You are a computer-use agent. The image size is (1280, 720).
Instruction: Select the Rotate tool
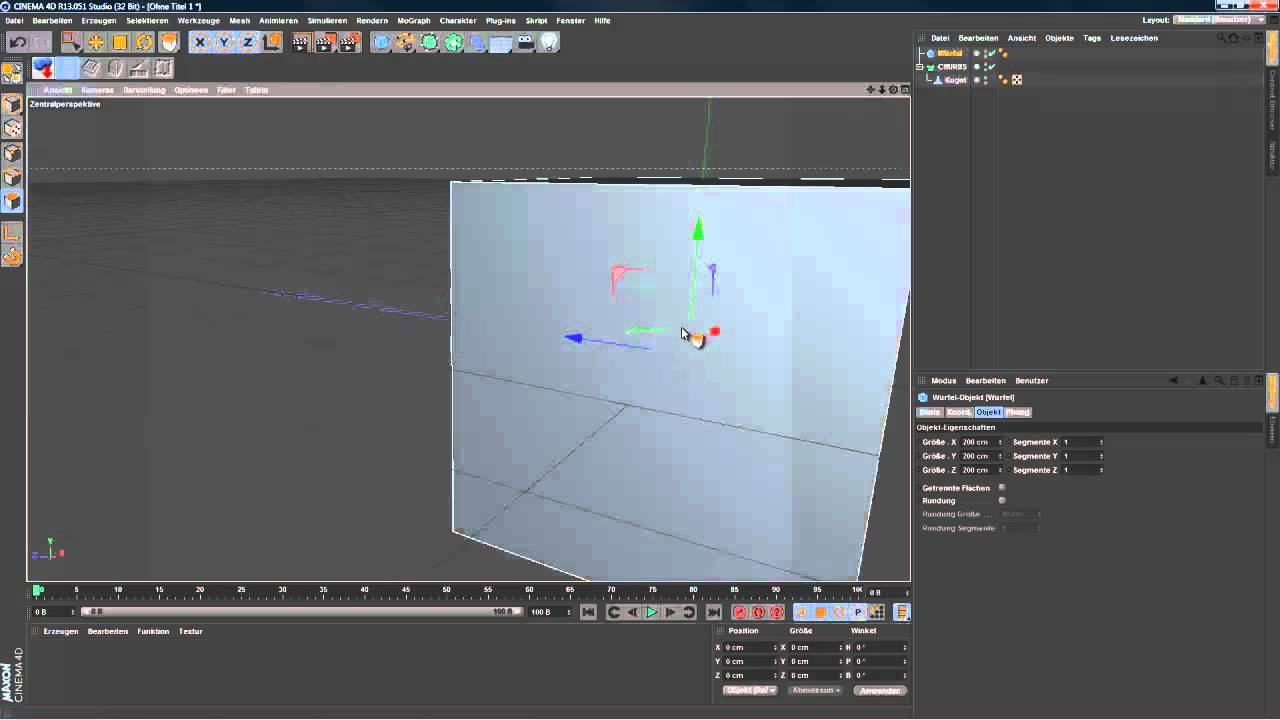pyautogui.click(x=144, y=42)
